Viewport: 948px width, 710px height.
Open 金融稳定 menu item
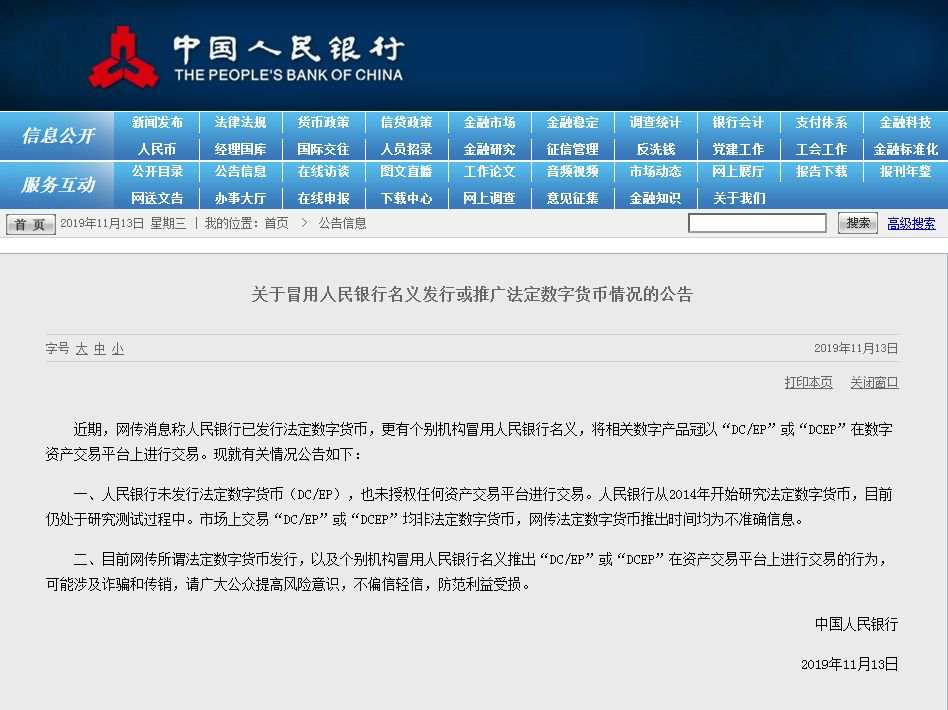coord(573,122)
